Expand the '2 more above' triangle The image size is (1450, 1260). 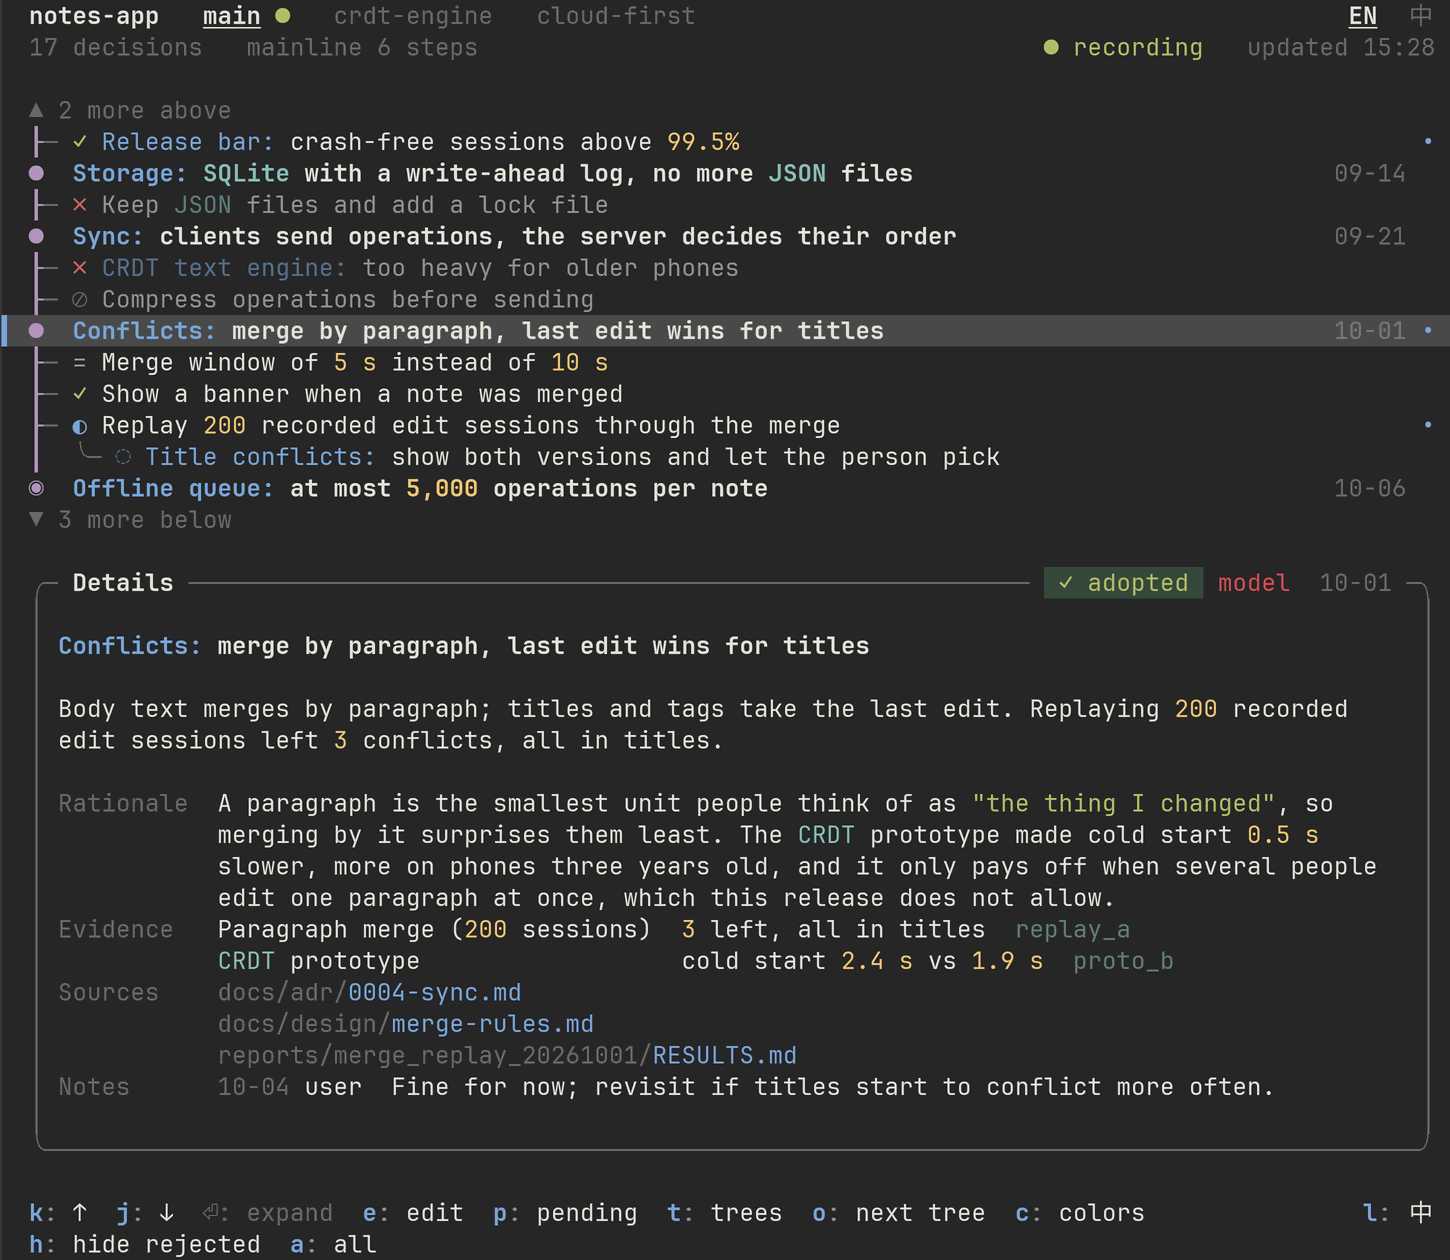(x=37, y=110)
